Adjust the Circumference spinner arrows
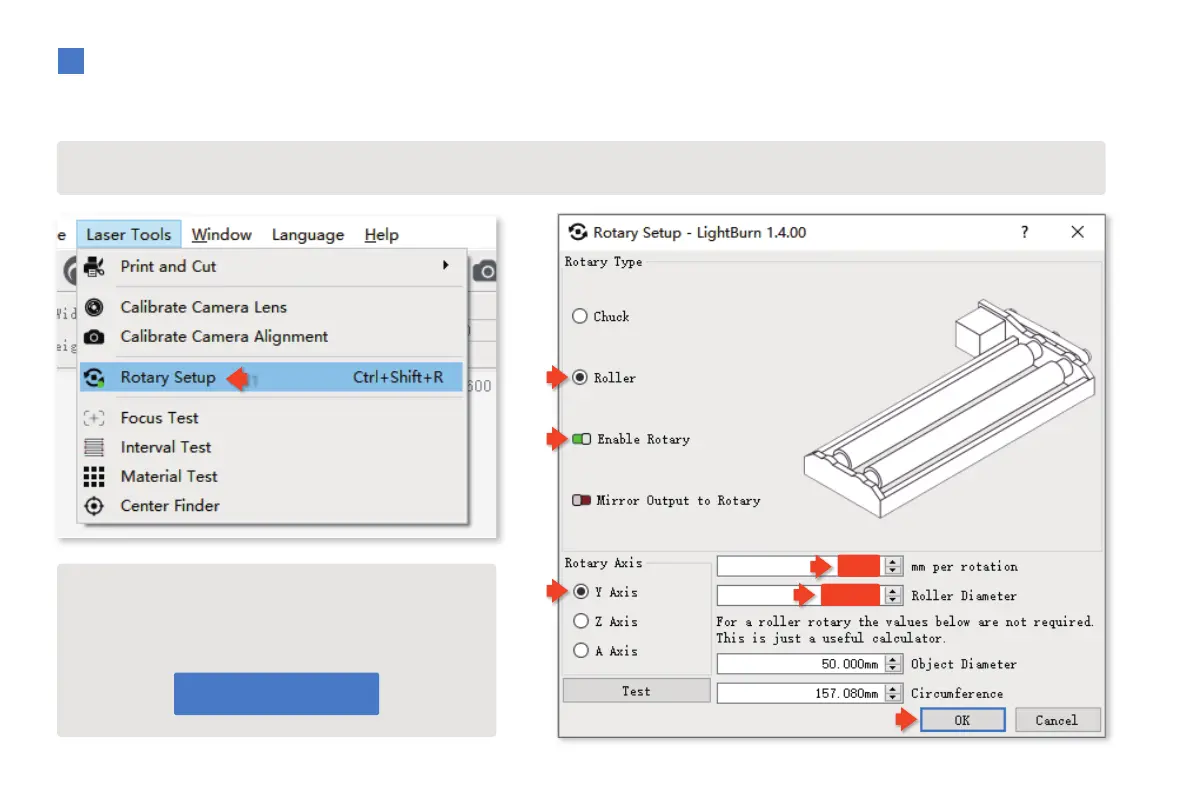The height and width of the screenshot is (794, 1191). click(893, 693)
